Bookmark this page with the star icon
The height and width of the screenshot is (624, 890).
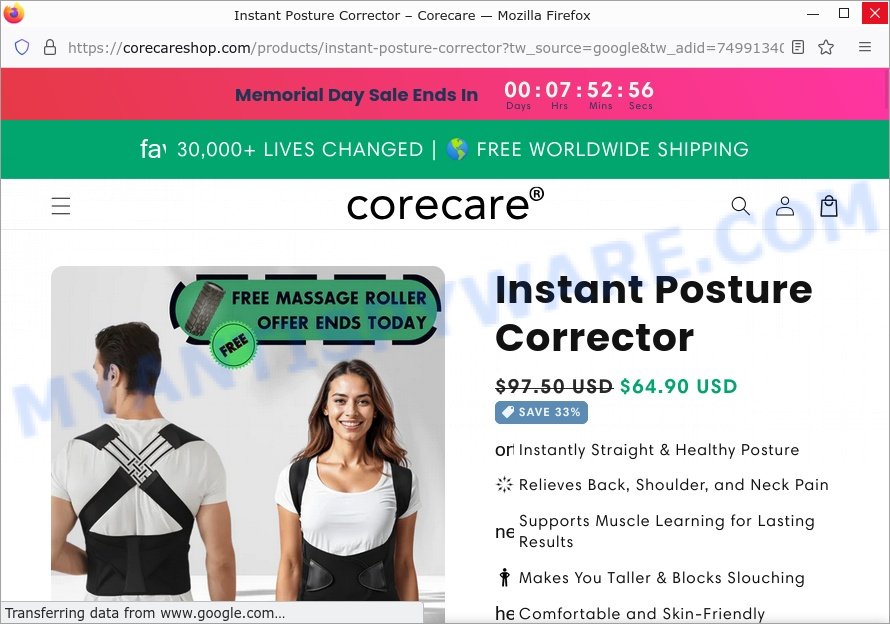pyautogui.click(x=826, y=47)
